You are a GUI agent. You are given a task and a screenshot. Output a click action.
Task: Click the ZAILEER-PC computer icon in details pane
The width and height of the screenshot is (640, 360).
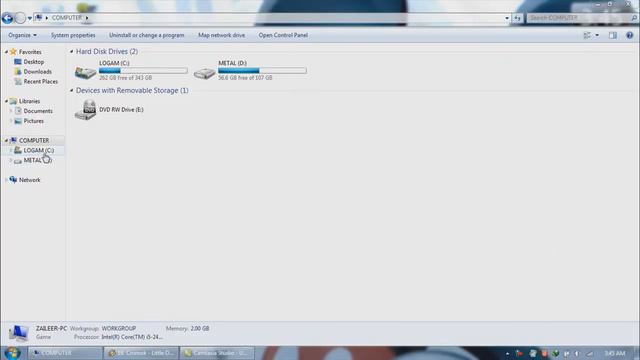[18, 333]
